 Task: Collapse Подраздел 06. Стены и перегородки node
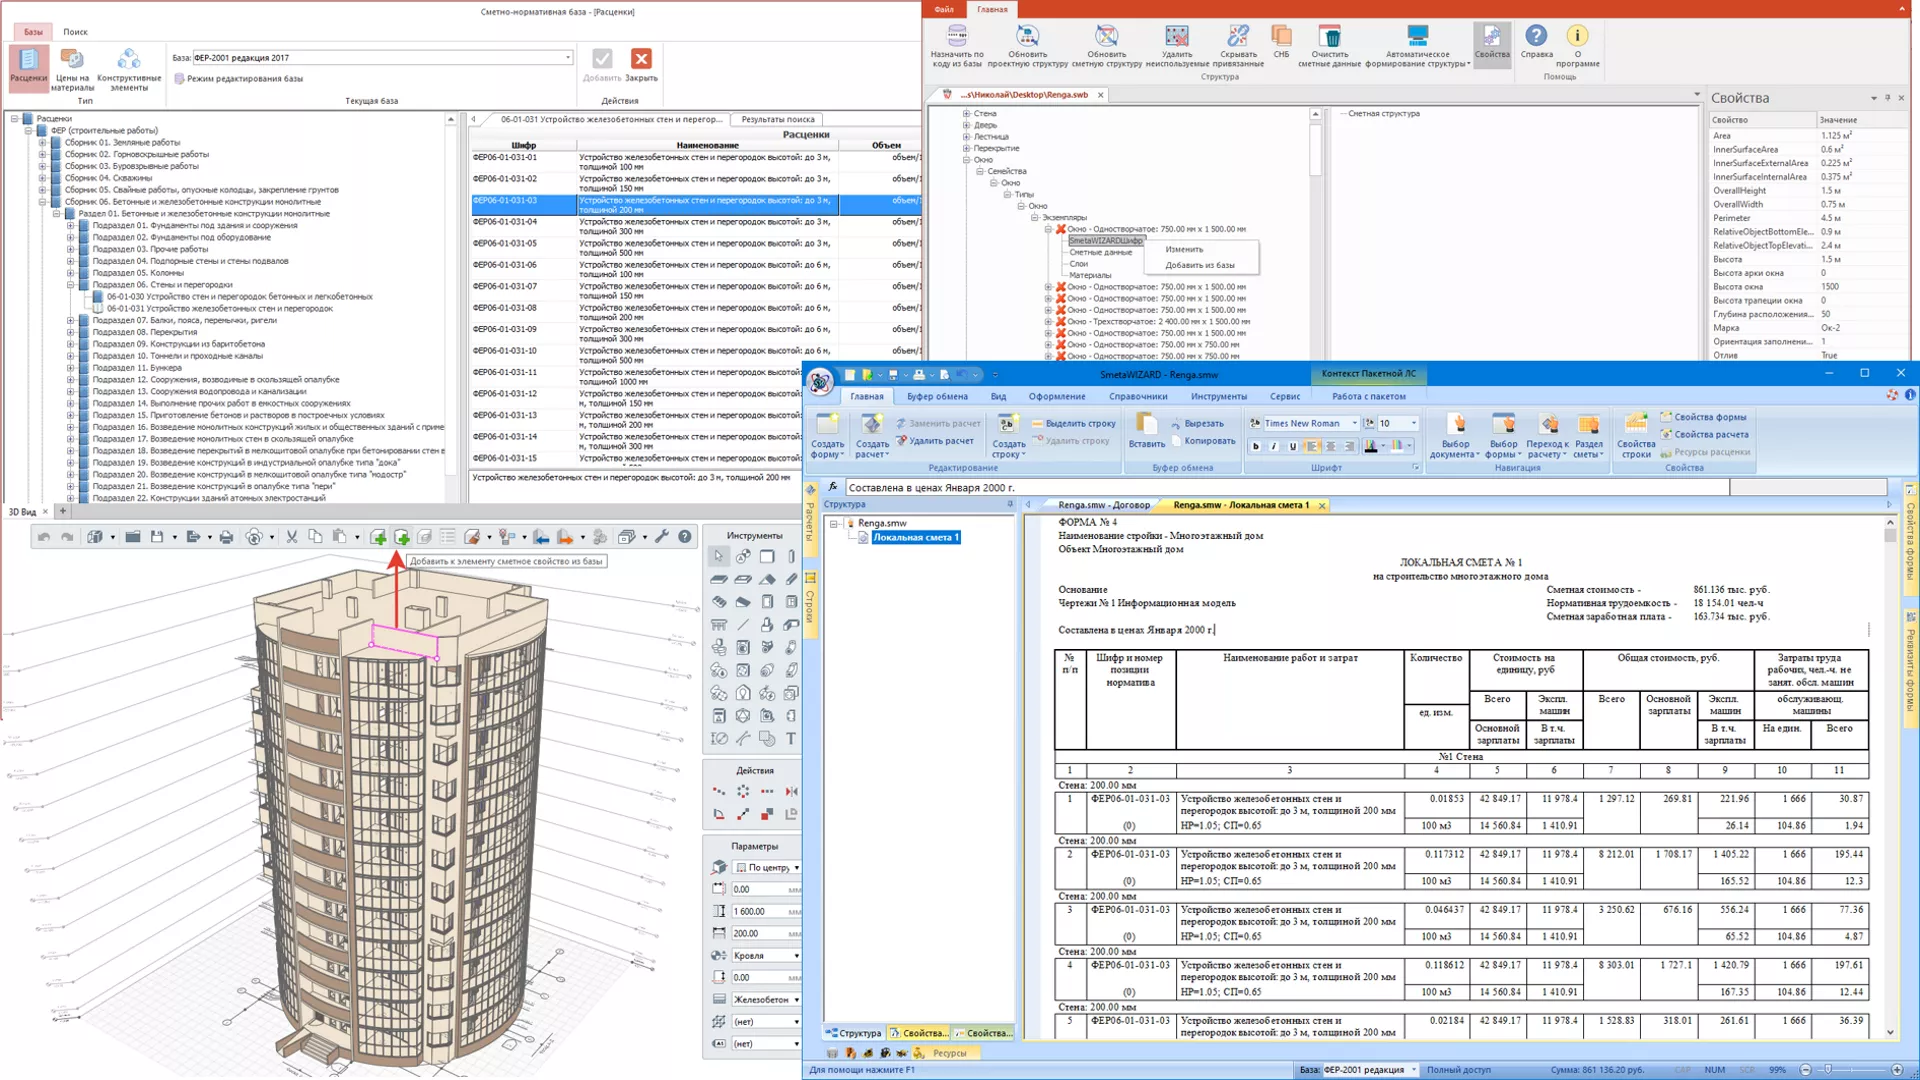pos(70,285)
